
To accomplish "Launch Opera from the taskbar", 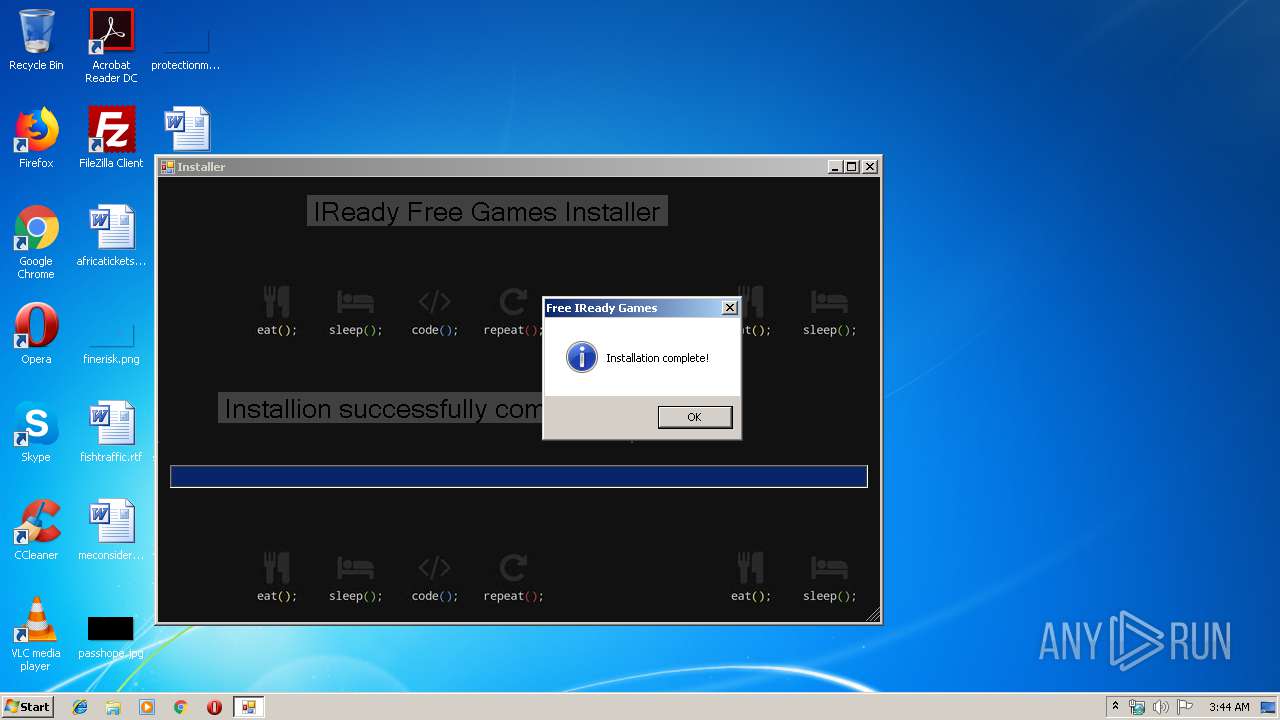I will click(x=214, y=707).
